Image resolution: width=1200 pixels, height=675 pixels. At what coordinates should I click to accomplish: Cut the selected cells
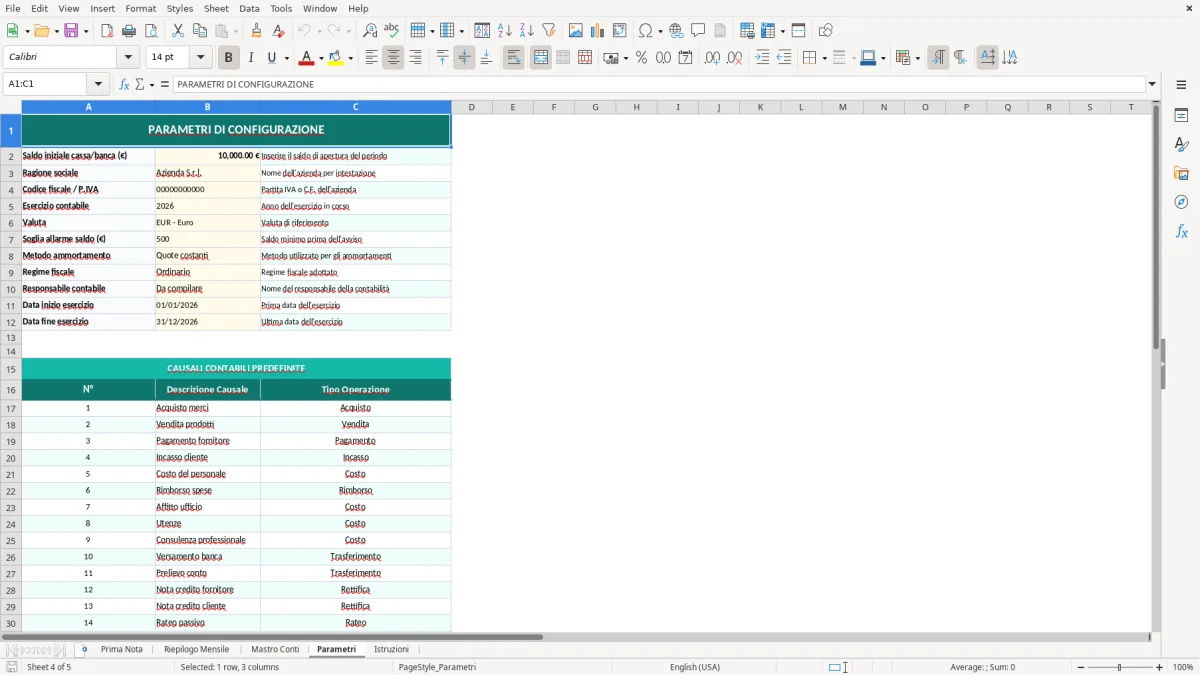click(x=178, y=31)
